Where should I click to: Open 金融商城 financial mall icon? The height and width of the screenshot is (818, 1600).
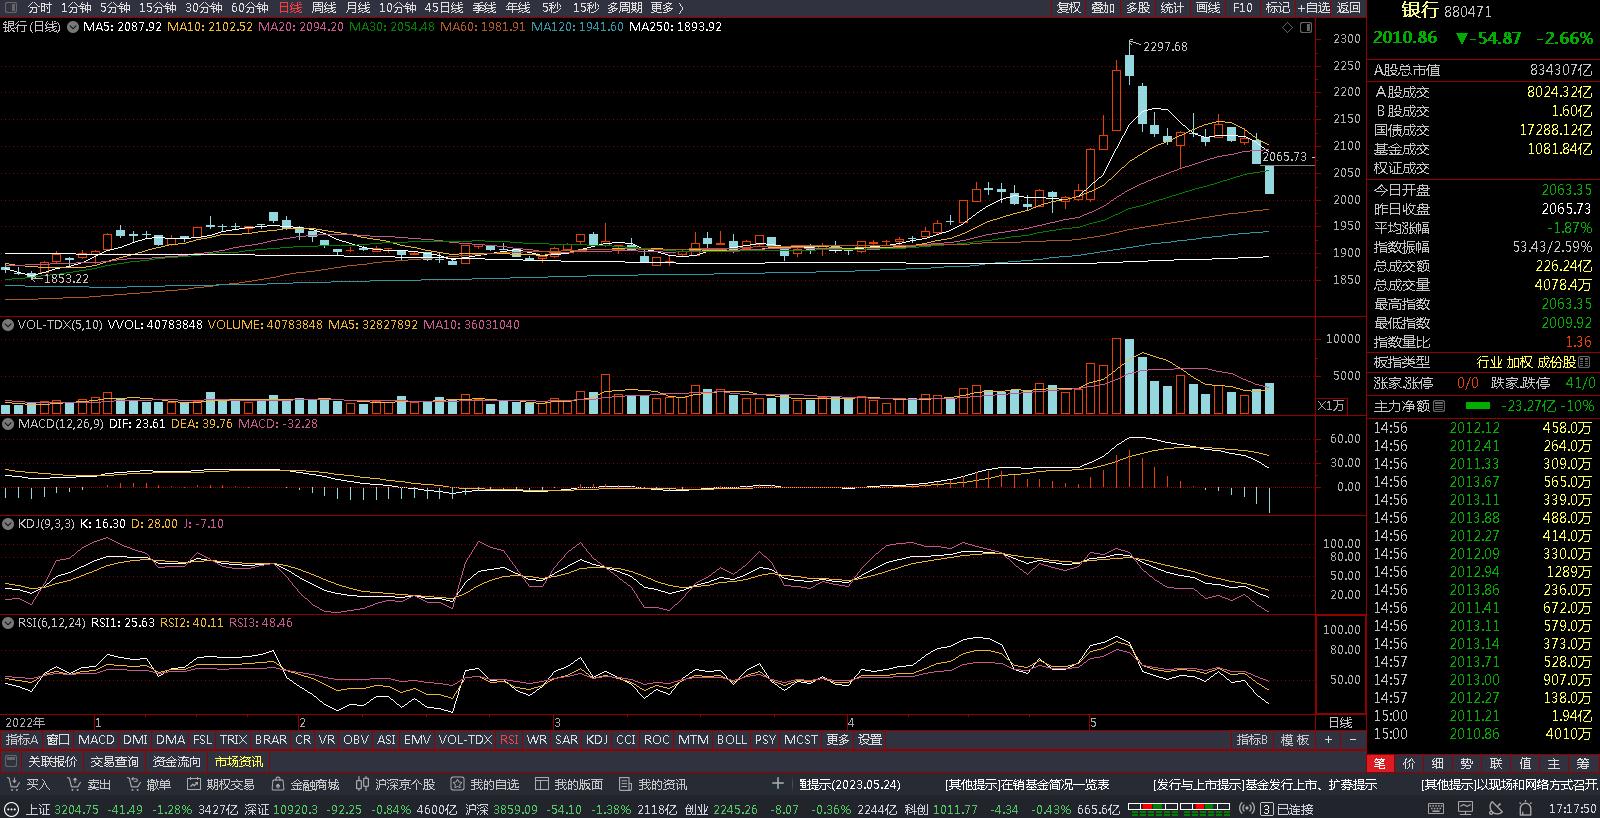[277, 785]
